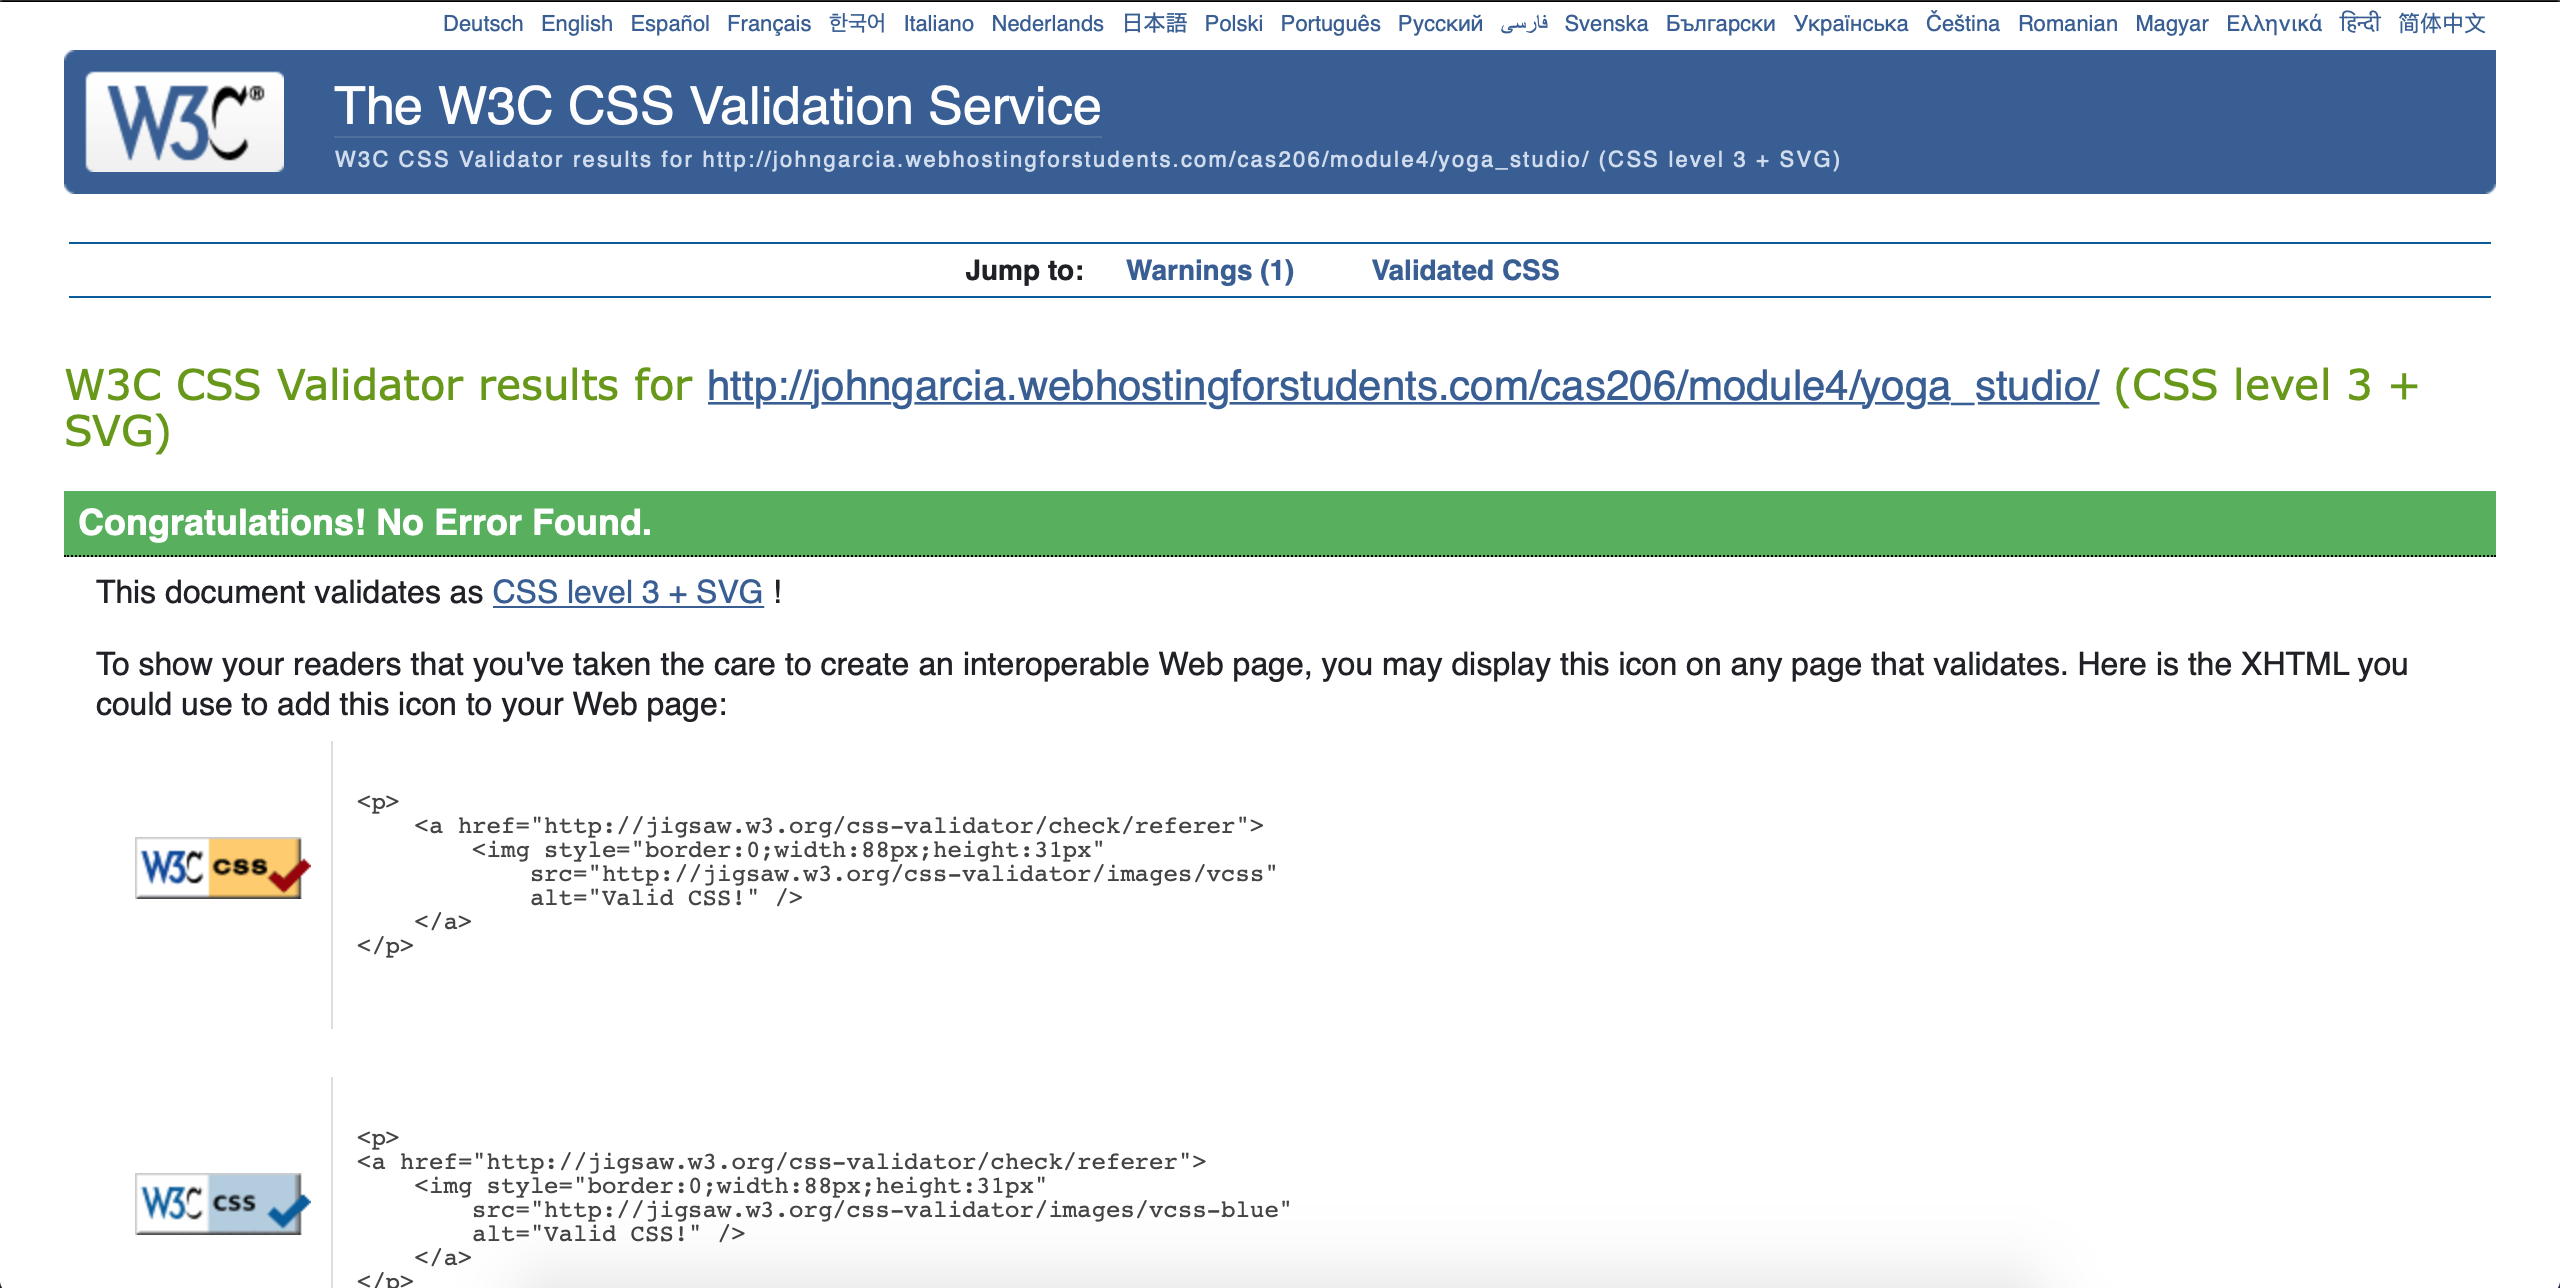Open the yoga_studio URL link in heading
The height and width of the screenshot is (1288, 2560).
tap(1402, 386)
